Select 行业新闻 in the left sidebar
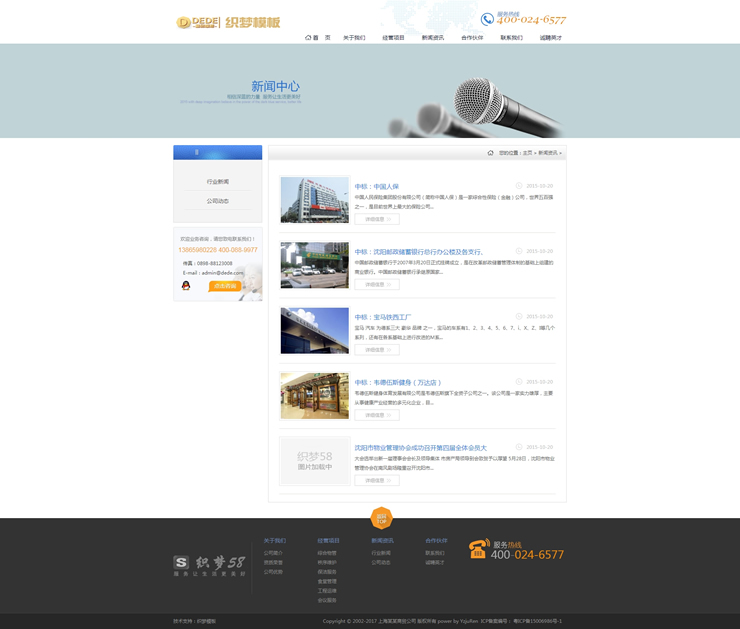 [217, 182]
